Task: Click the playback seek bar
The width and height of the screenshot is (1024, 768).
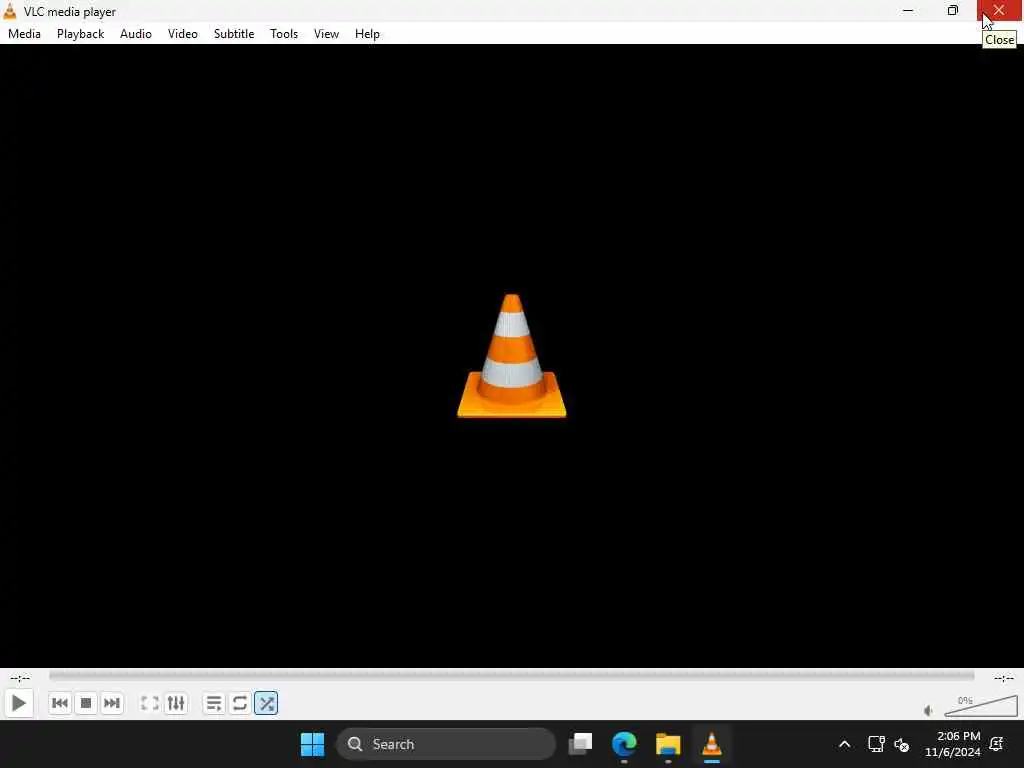Action: point(511,676)
